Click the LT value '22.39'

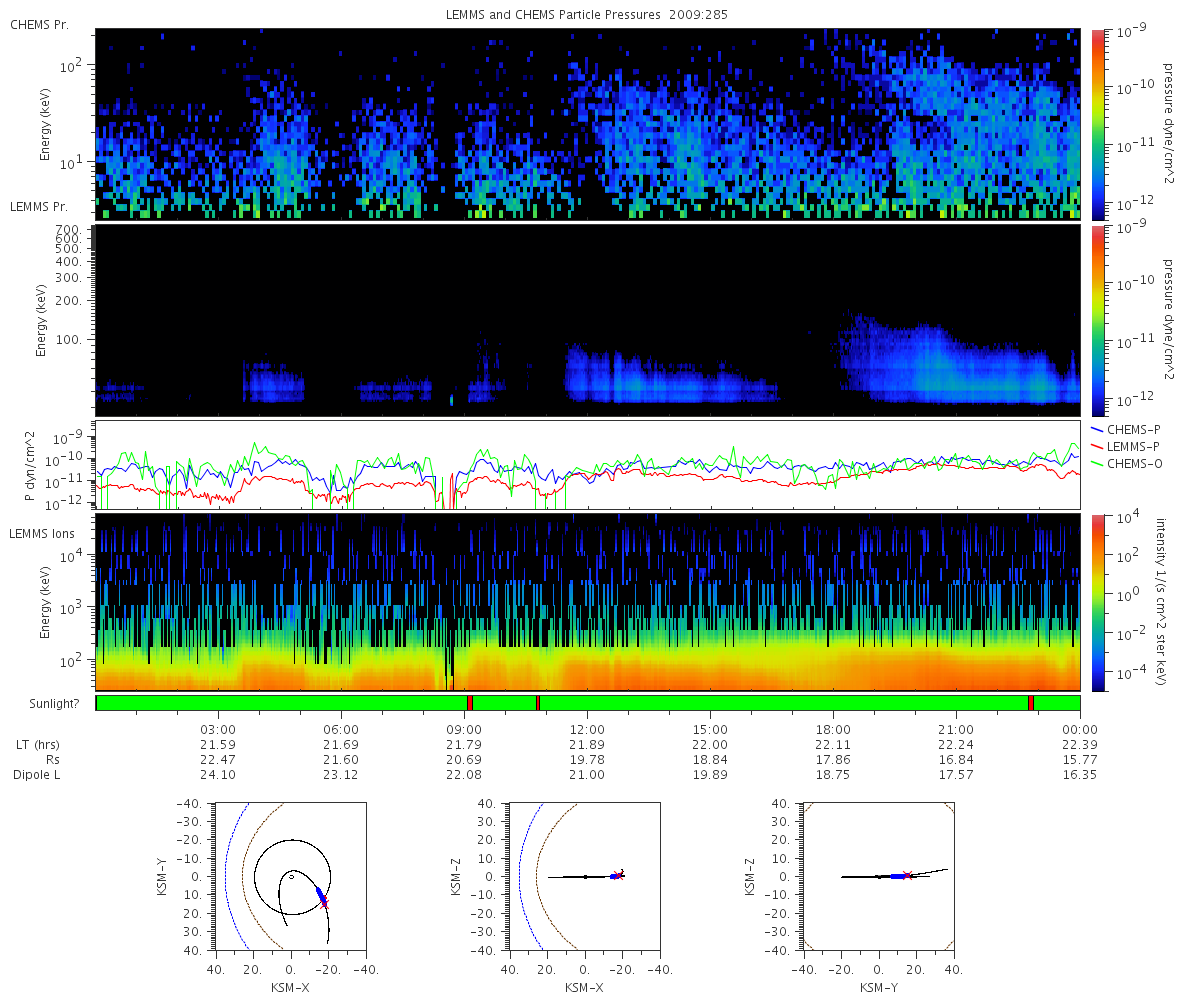1080,745
